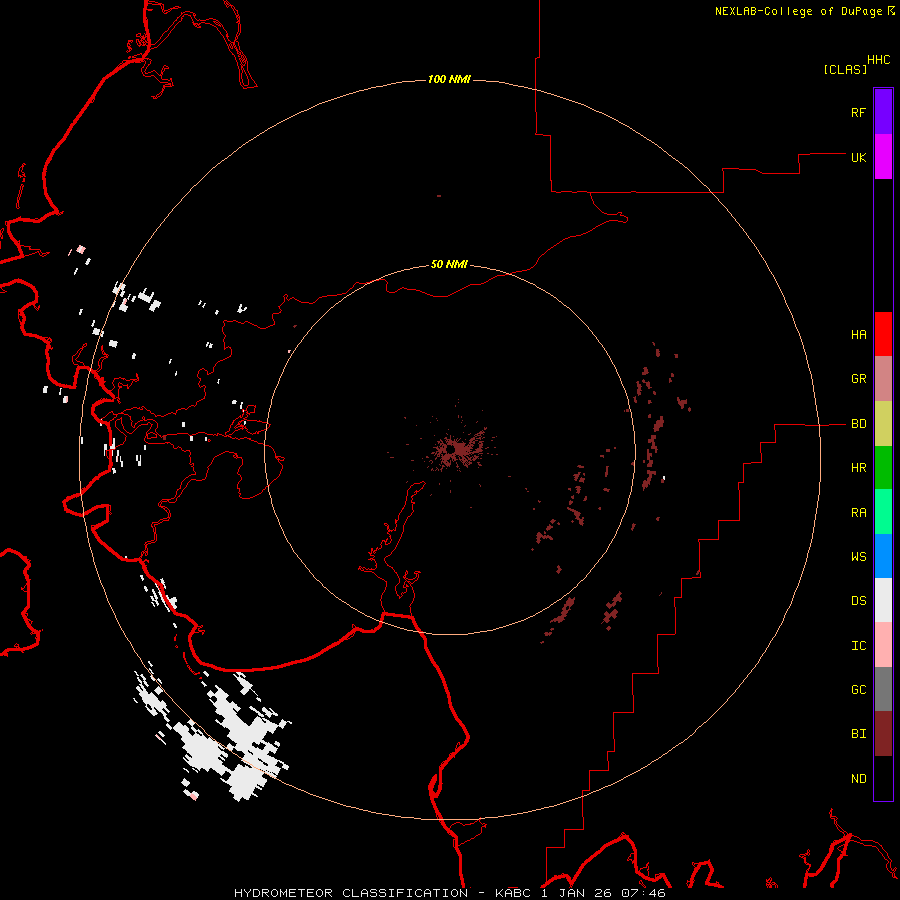
Task: Click the IC legend label
Action: coord(858,645)
